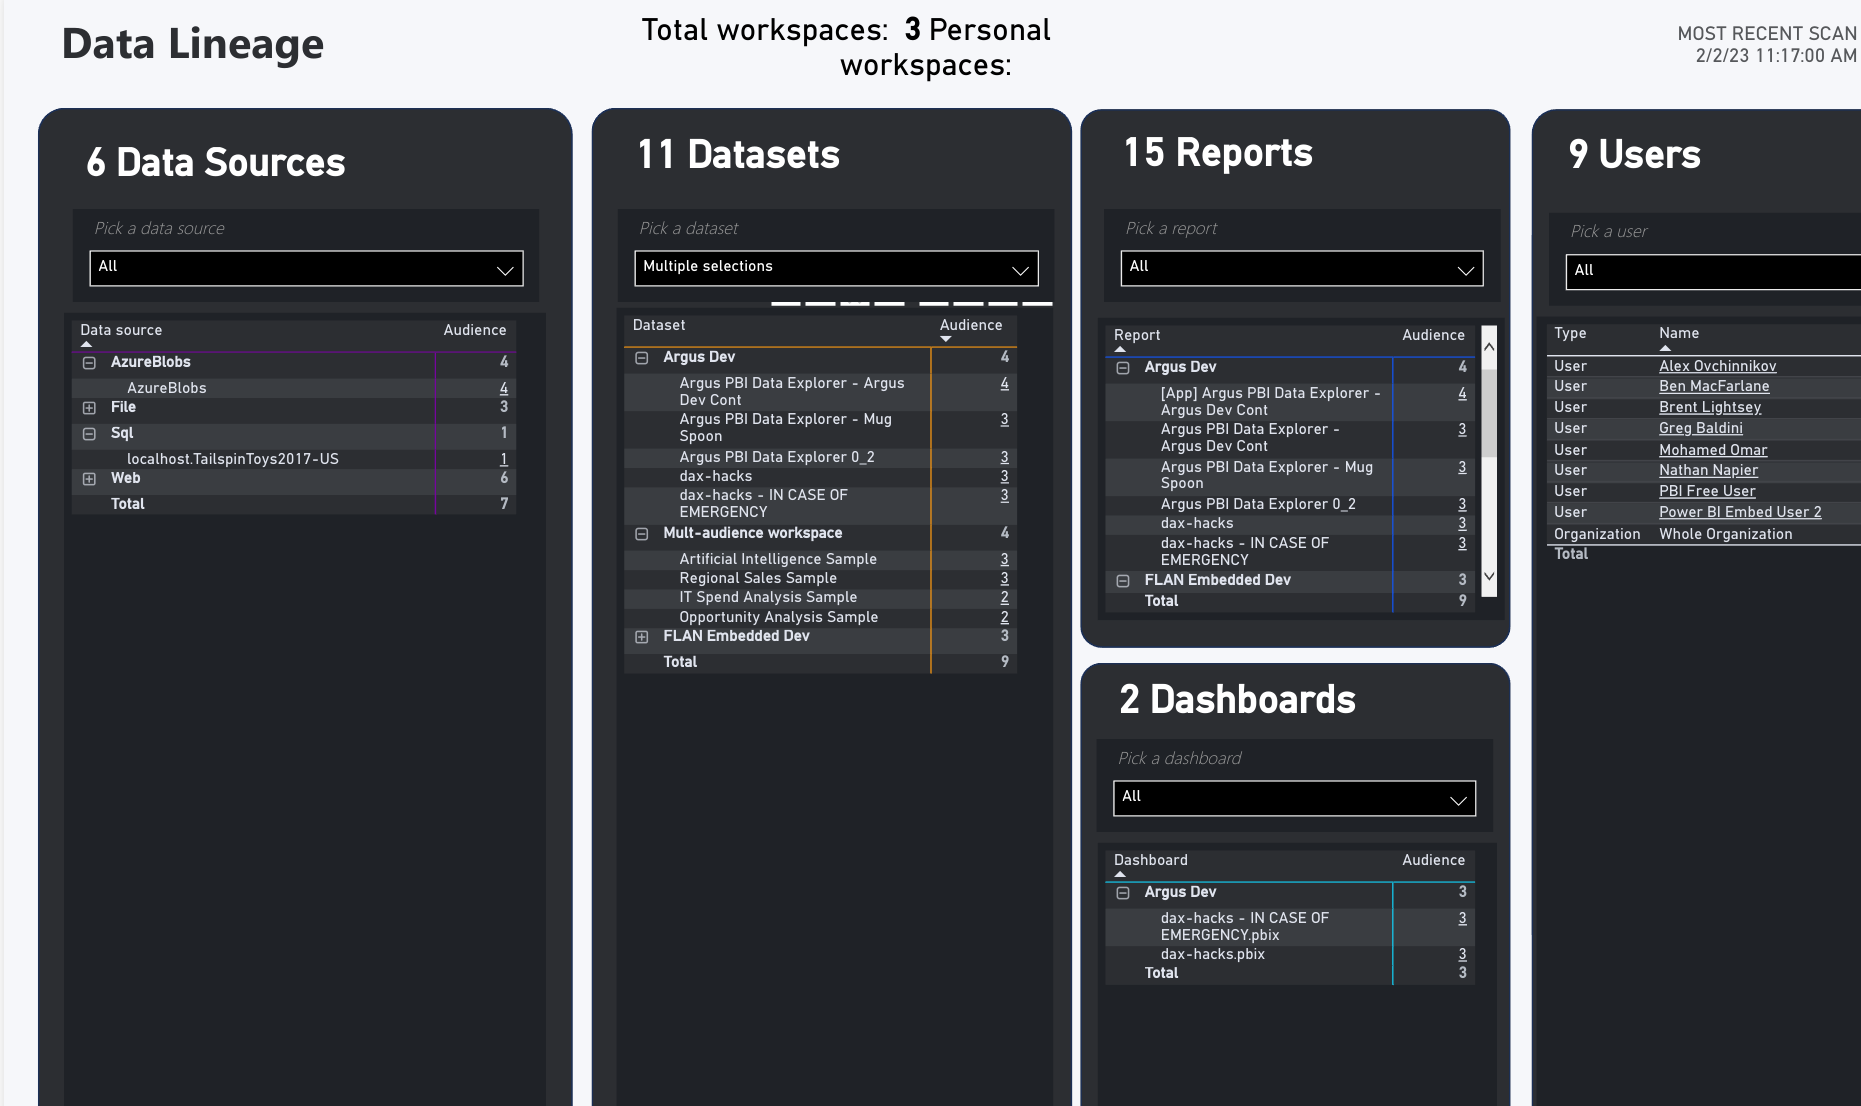Image resolution: width=1861 pixels, height=1106 pixels.
Task: Open PBI Free User link
Action: click(x=1707, y=491)
